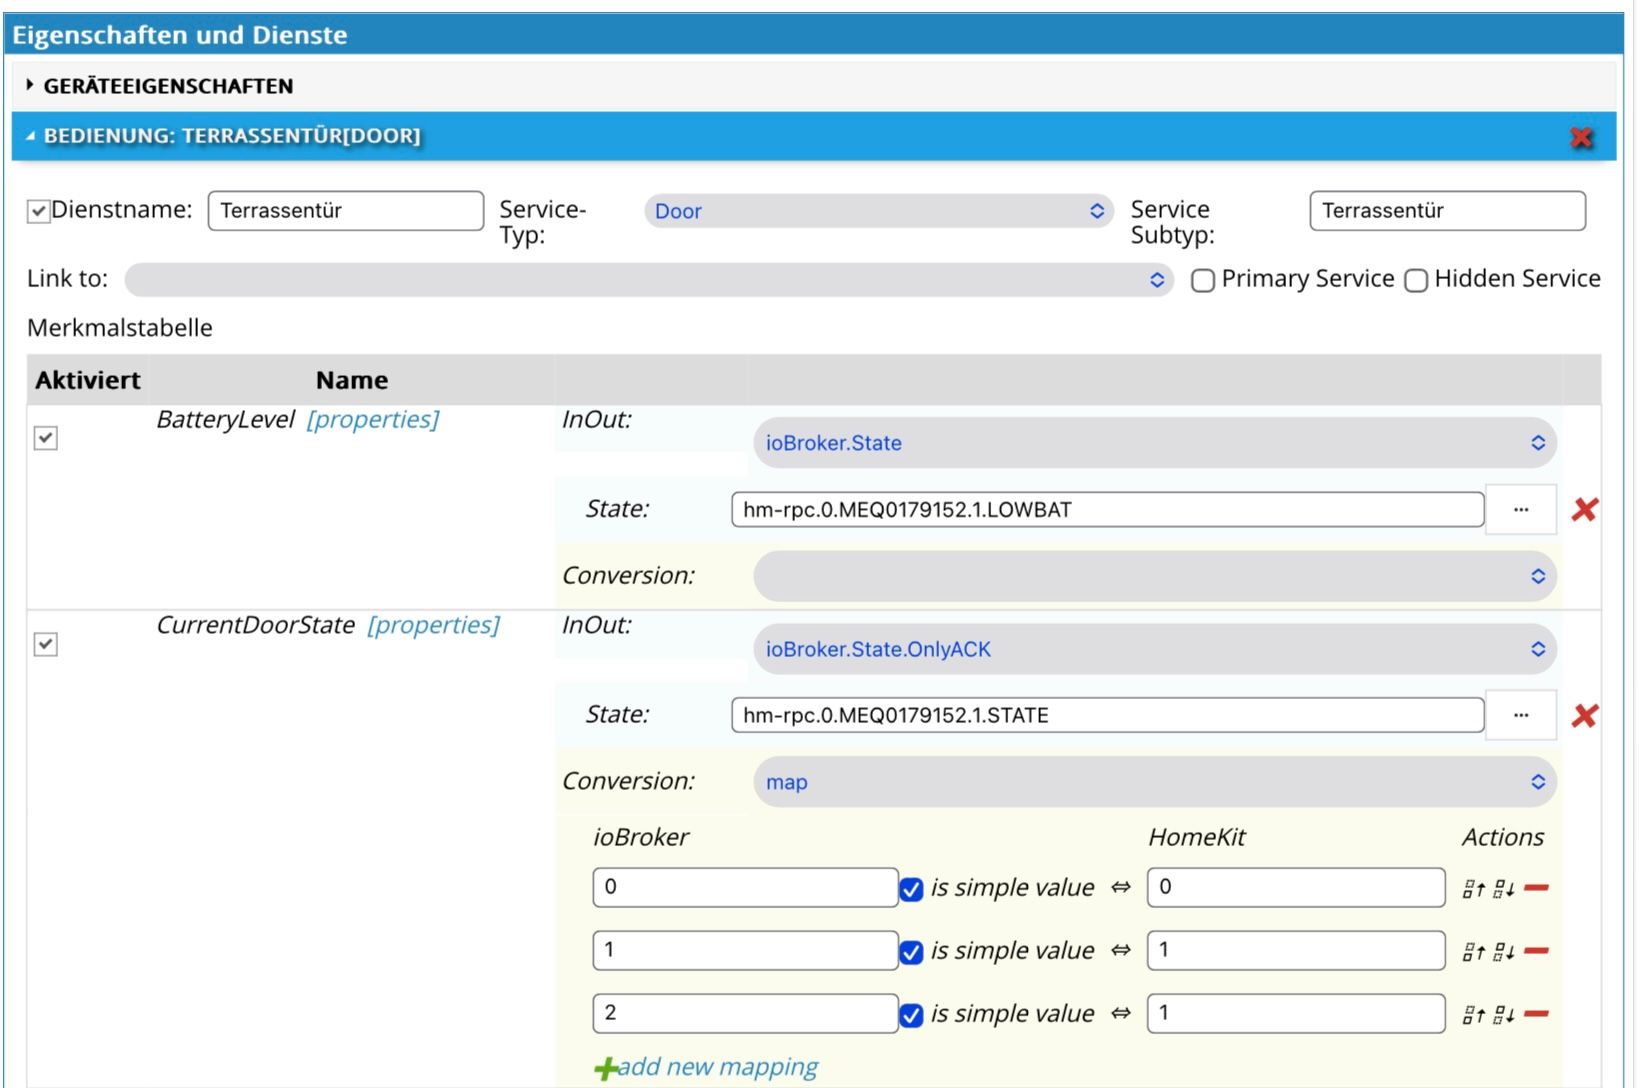Delete the mapping with ioBroker value 2
This screenshot has width=1645, height=1088.
coord(1537,1014)
